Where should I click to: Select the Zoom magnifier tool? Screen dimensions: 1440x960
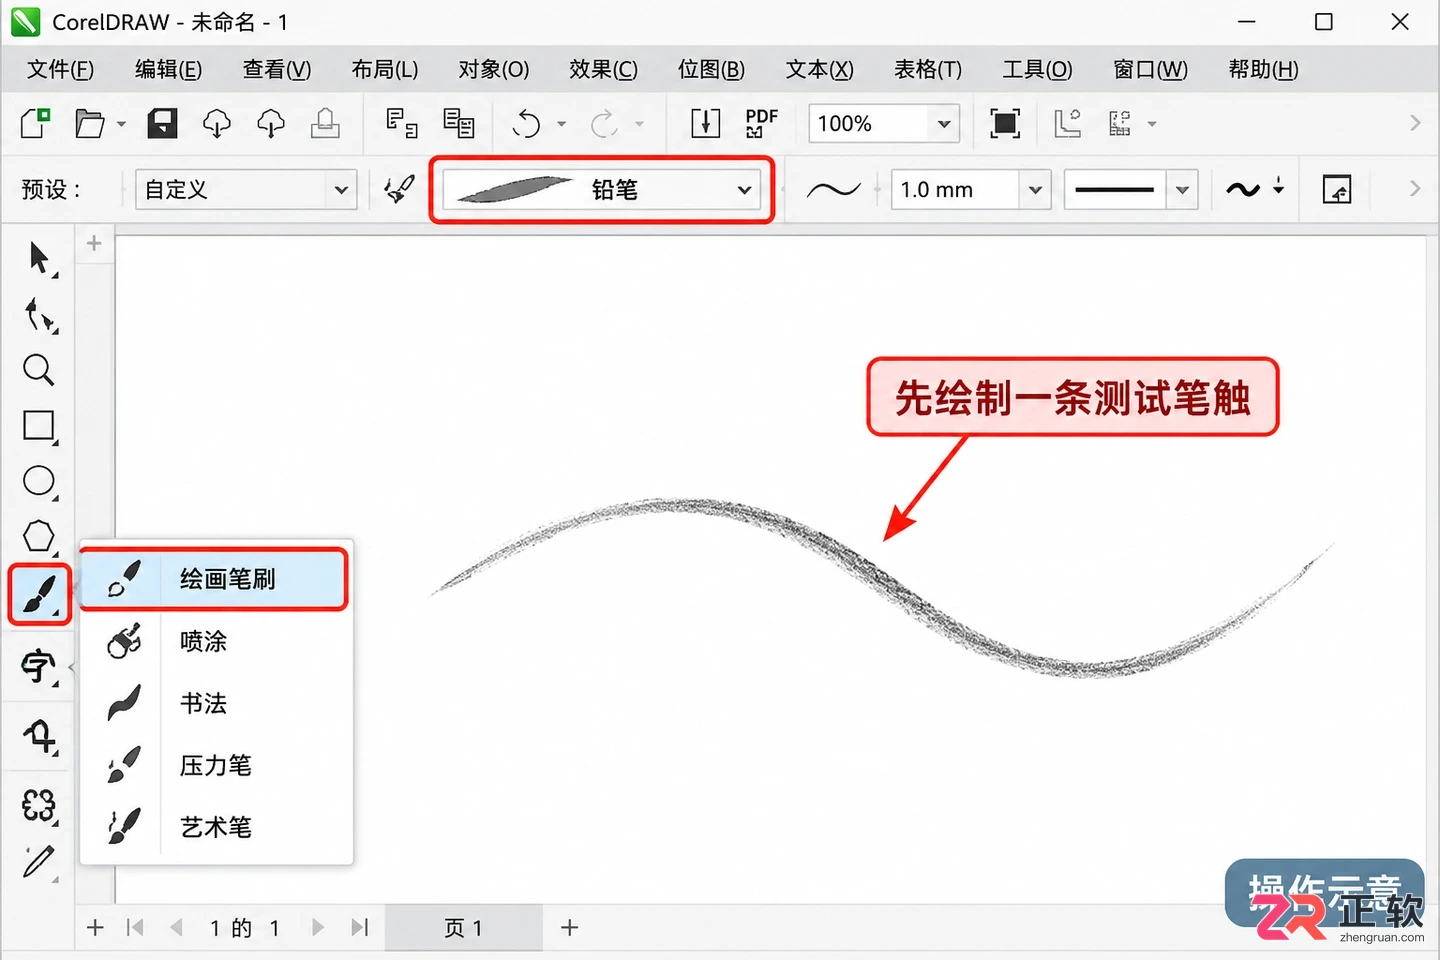(38, 370)
